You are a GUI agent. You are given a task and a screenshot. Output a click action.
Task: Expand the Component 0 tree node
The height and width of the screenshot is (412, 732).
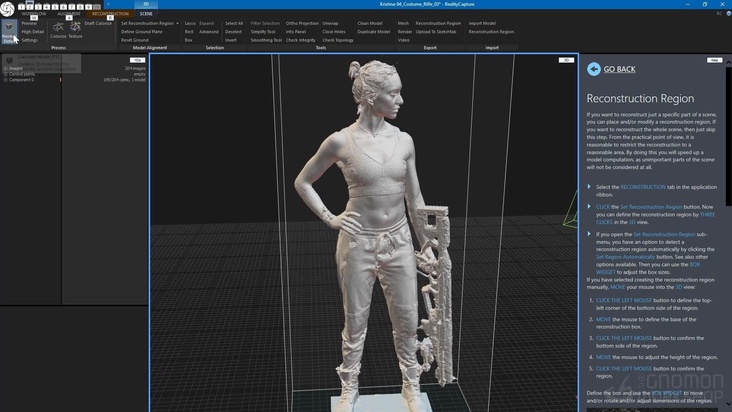click(6, 80)
